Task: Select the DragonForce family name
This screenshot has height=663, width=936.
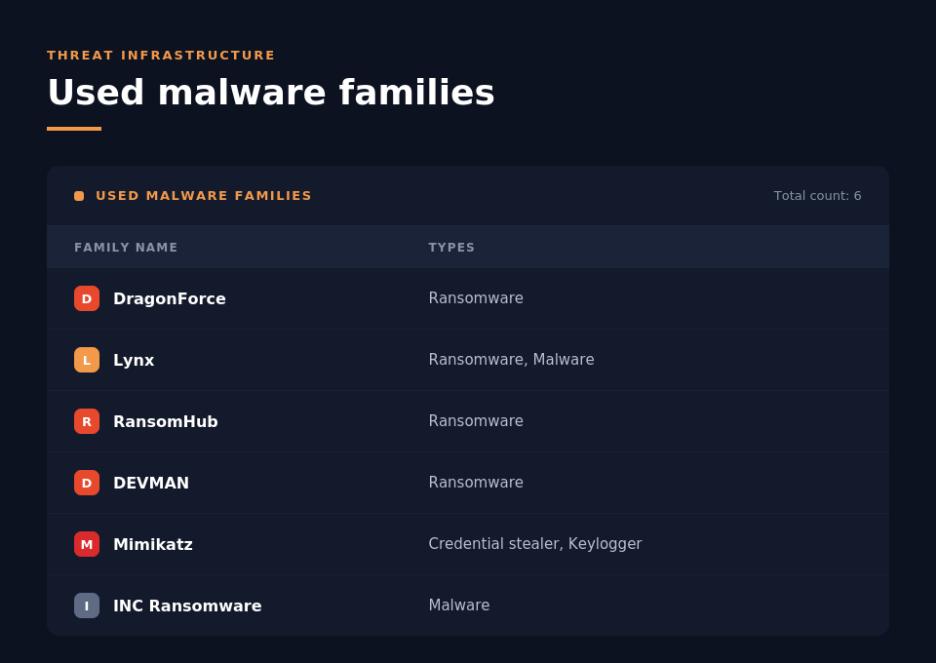Action: (x=170, y=298)
